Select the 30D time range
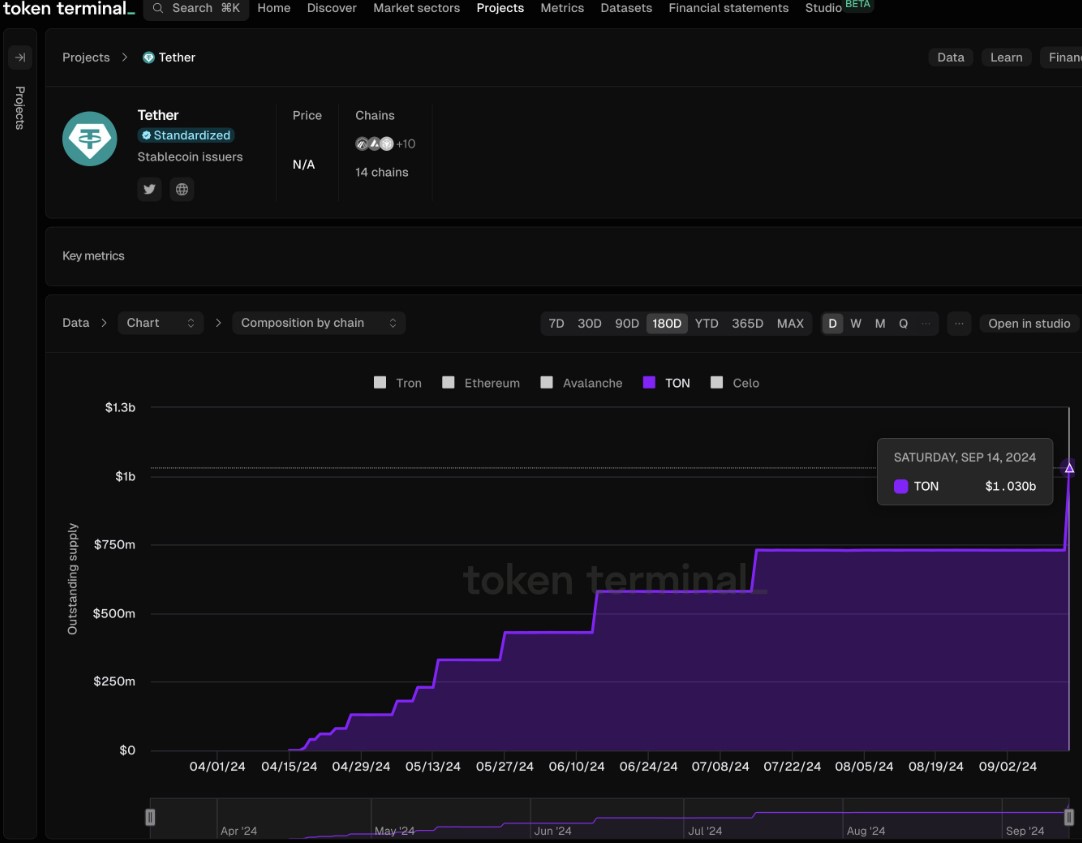 589,324
